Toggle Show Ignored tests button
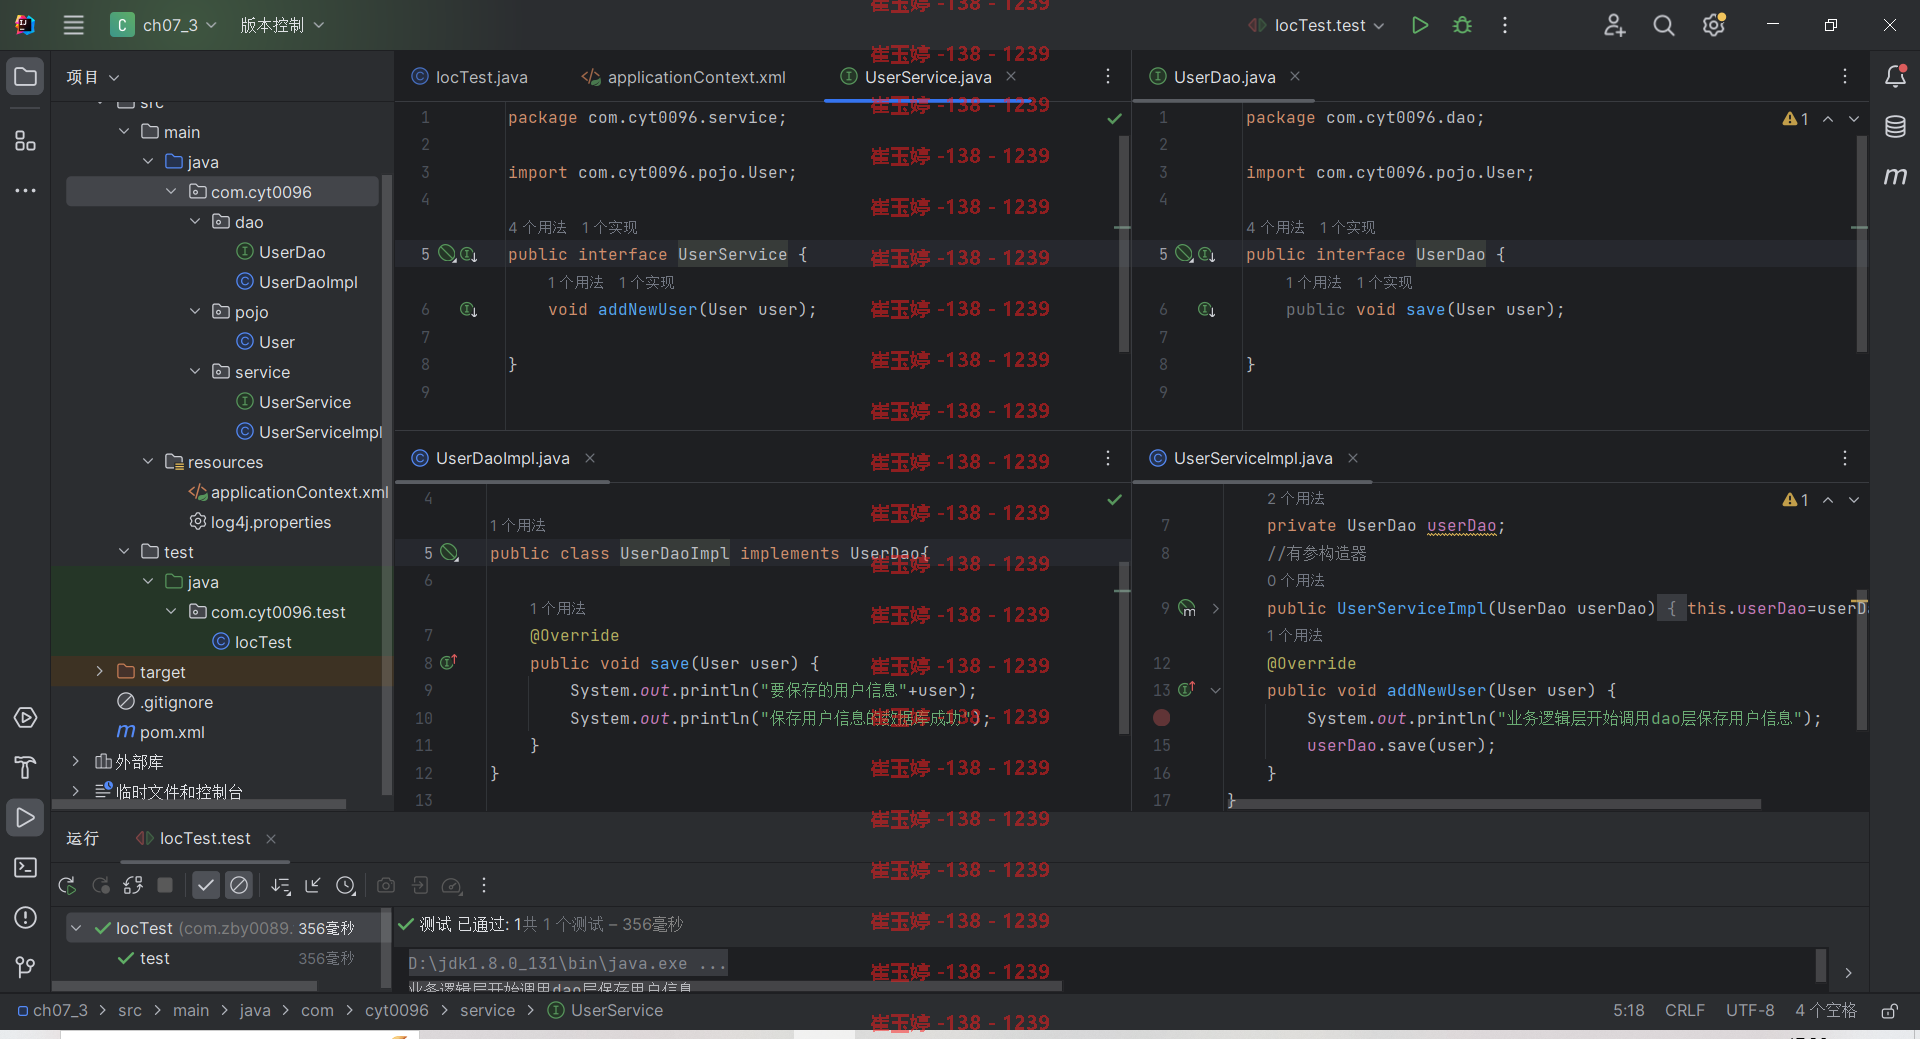The height and width of the screenshot is (1039, 1920). [x=239, y=885]
